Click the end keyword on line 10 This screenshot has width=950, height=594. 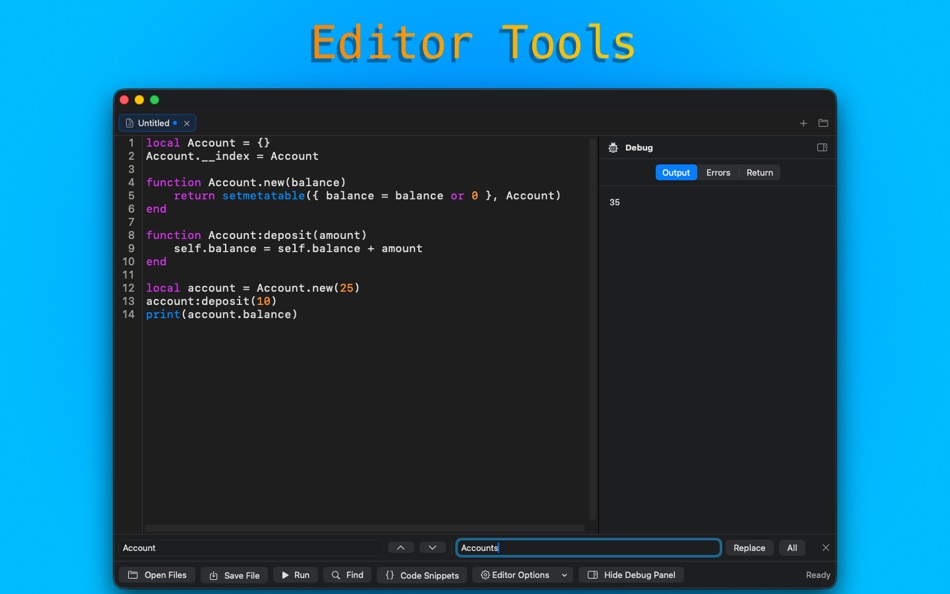(x=156, y=262)
